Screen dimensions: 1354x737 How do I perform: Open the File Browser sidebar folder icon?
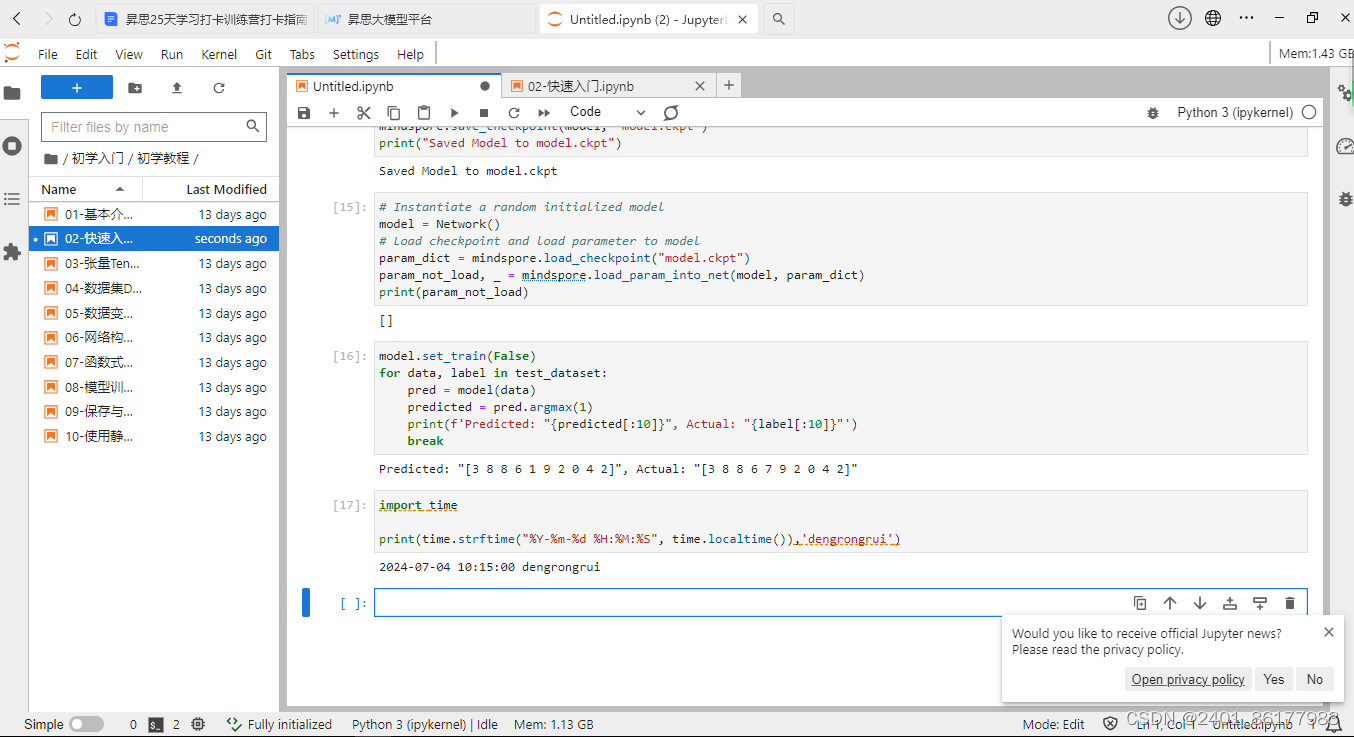[12, 93]
